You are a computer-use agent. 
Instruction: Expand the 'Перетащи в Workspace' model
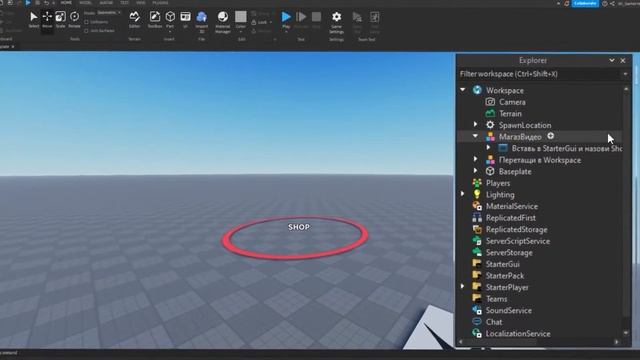475,159
